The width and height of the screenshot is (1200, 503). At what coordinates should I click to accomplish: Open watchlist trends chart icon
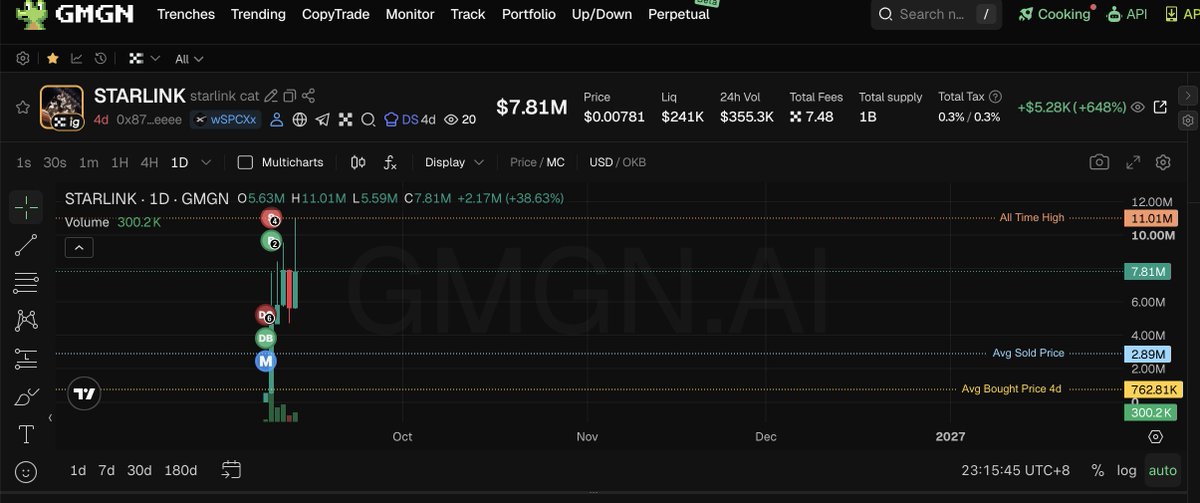tap(76, 59)
